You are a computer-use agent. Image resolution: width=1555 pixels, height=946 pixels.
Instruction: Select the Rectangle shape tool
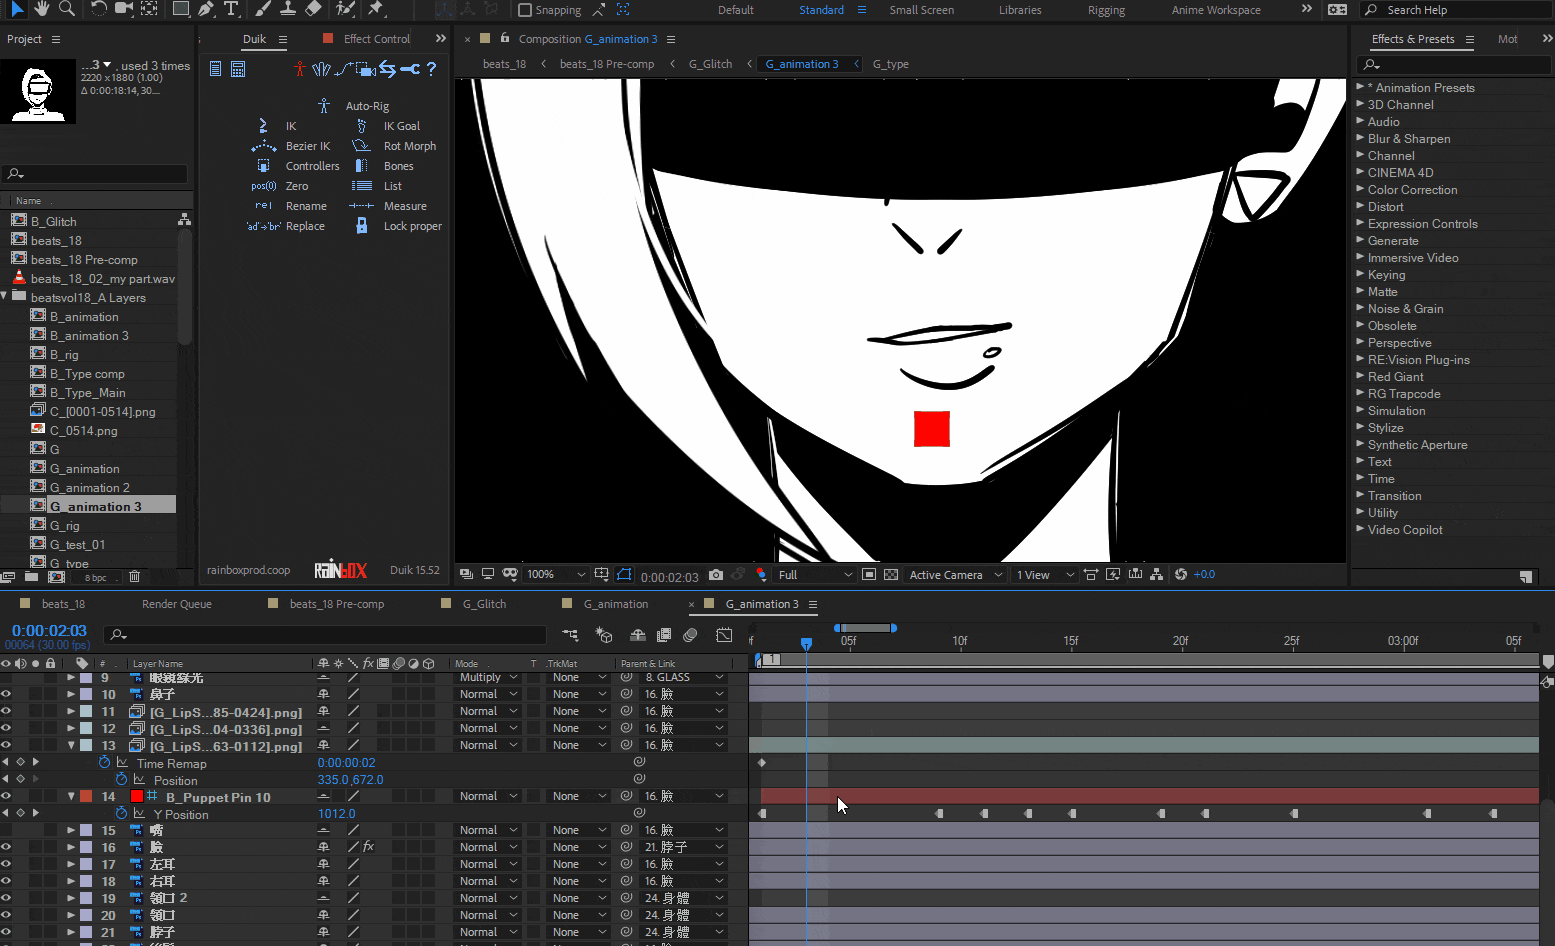point(181,9)
